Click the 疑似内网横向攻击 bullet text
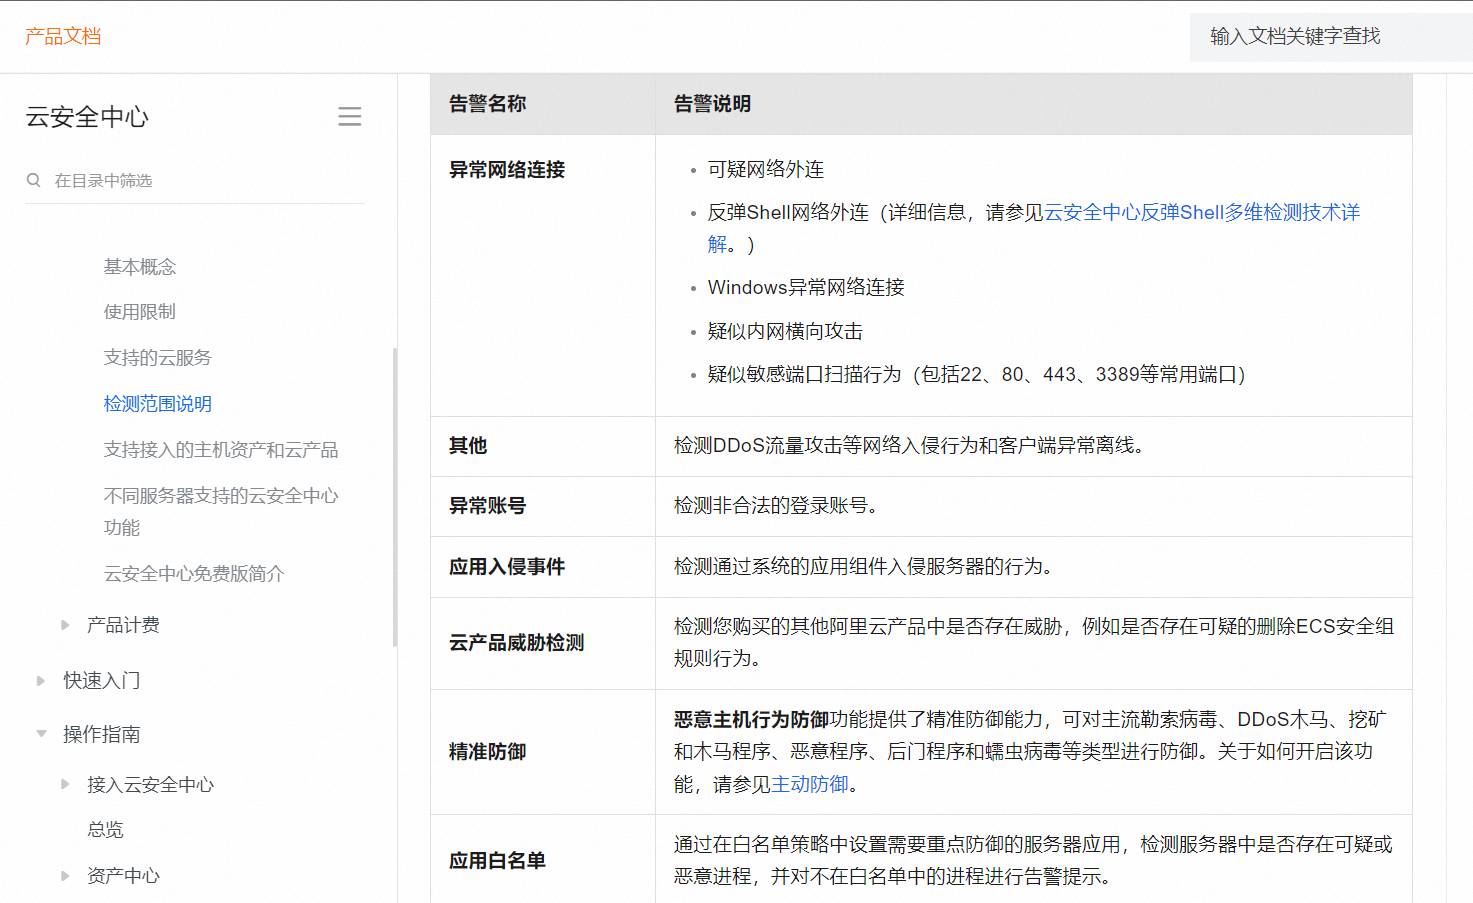Screen dimensions: 1473x903 (x=785, y=332)
